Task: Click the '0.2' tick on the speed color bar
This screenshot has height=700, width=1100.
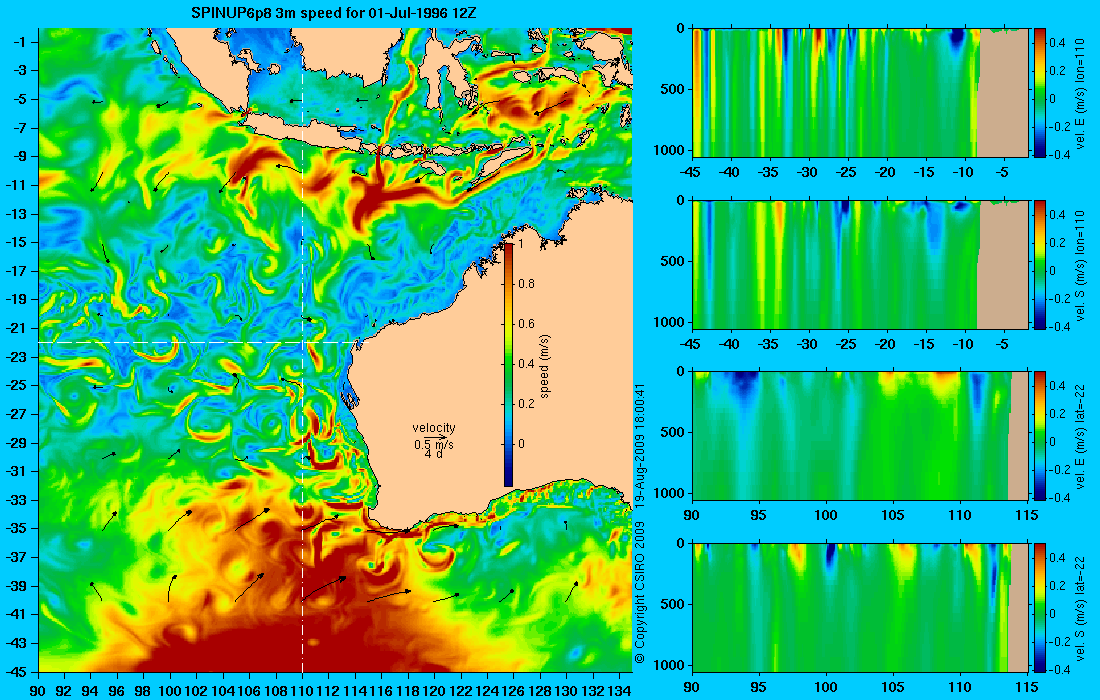Action: point(526,403)
